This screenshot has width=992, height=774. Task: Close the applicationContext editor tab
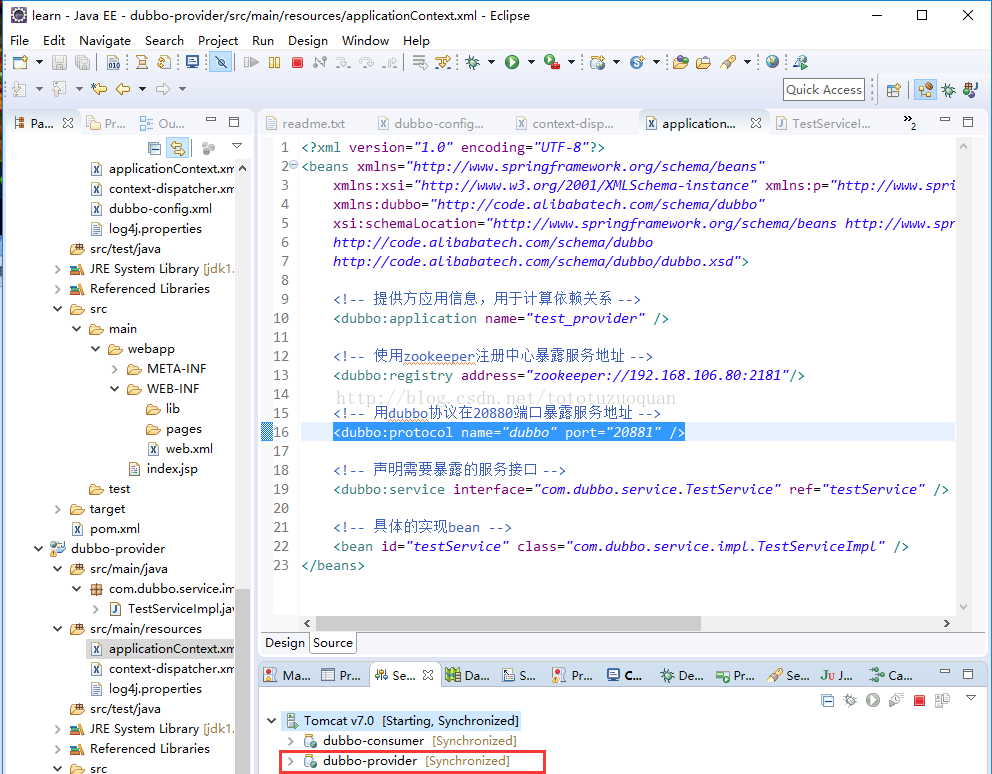tap(755, 123)
